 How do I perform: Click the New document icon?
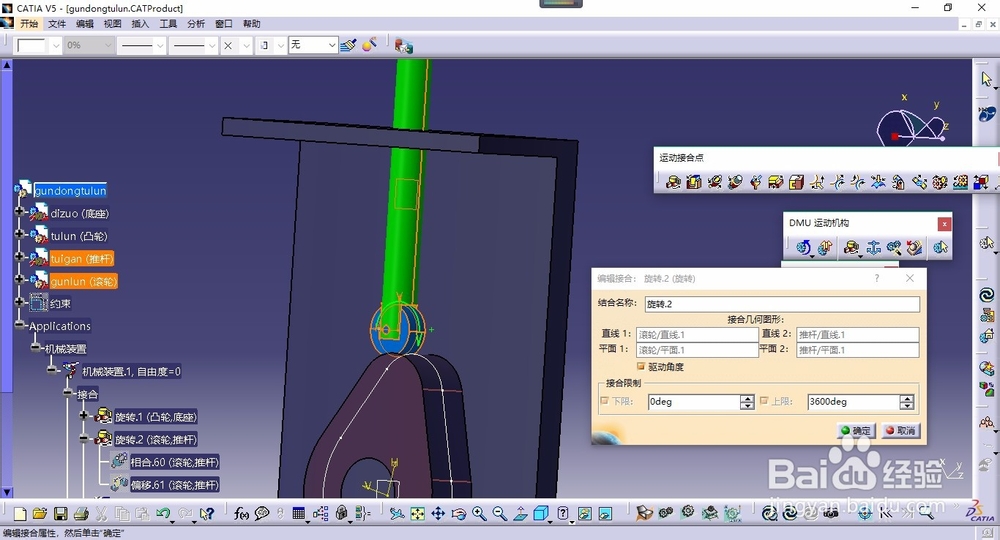pyautogui.click(x=20, y=514)
